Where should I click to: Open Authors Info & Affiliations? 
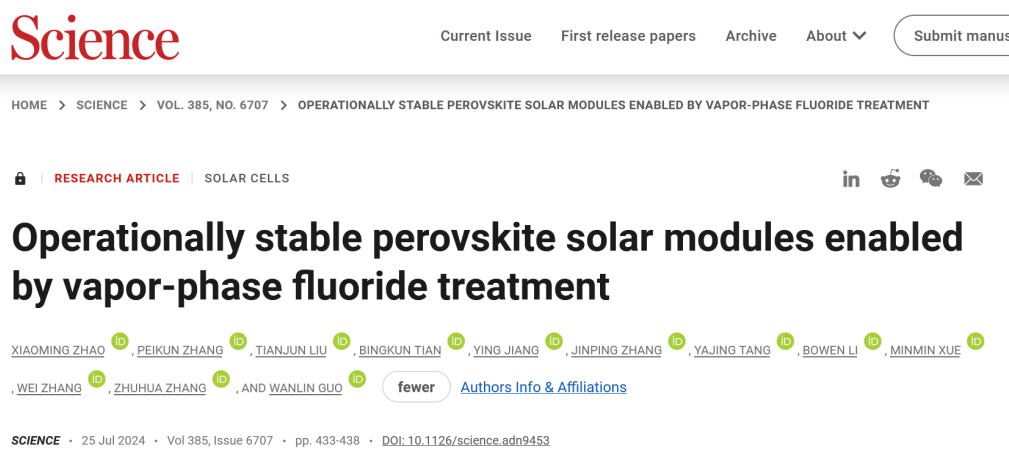[x=543, y=387]
